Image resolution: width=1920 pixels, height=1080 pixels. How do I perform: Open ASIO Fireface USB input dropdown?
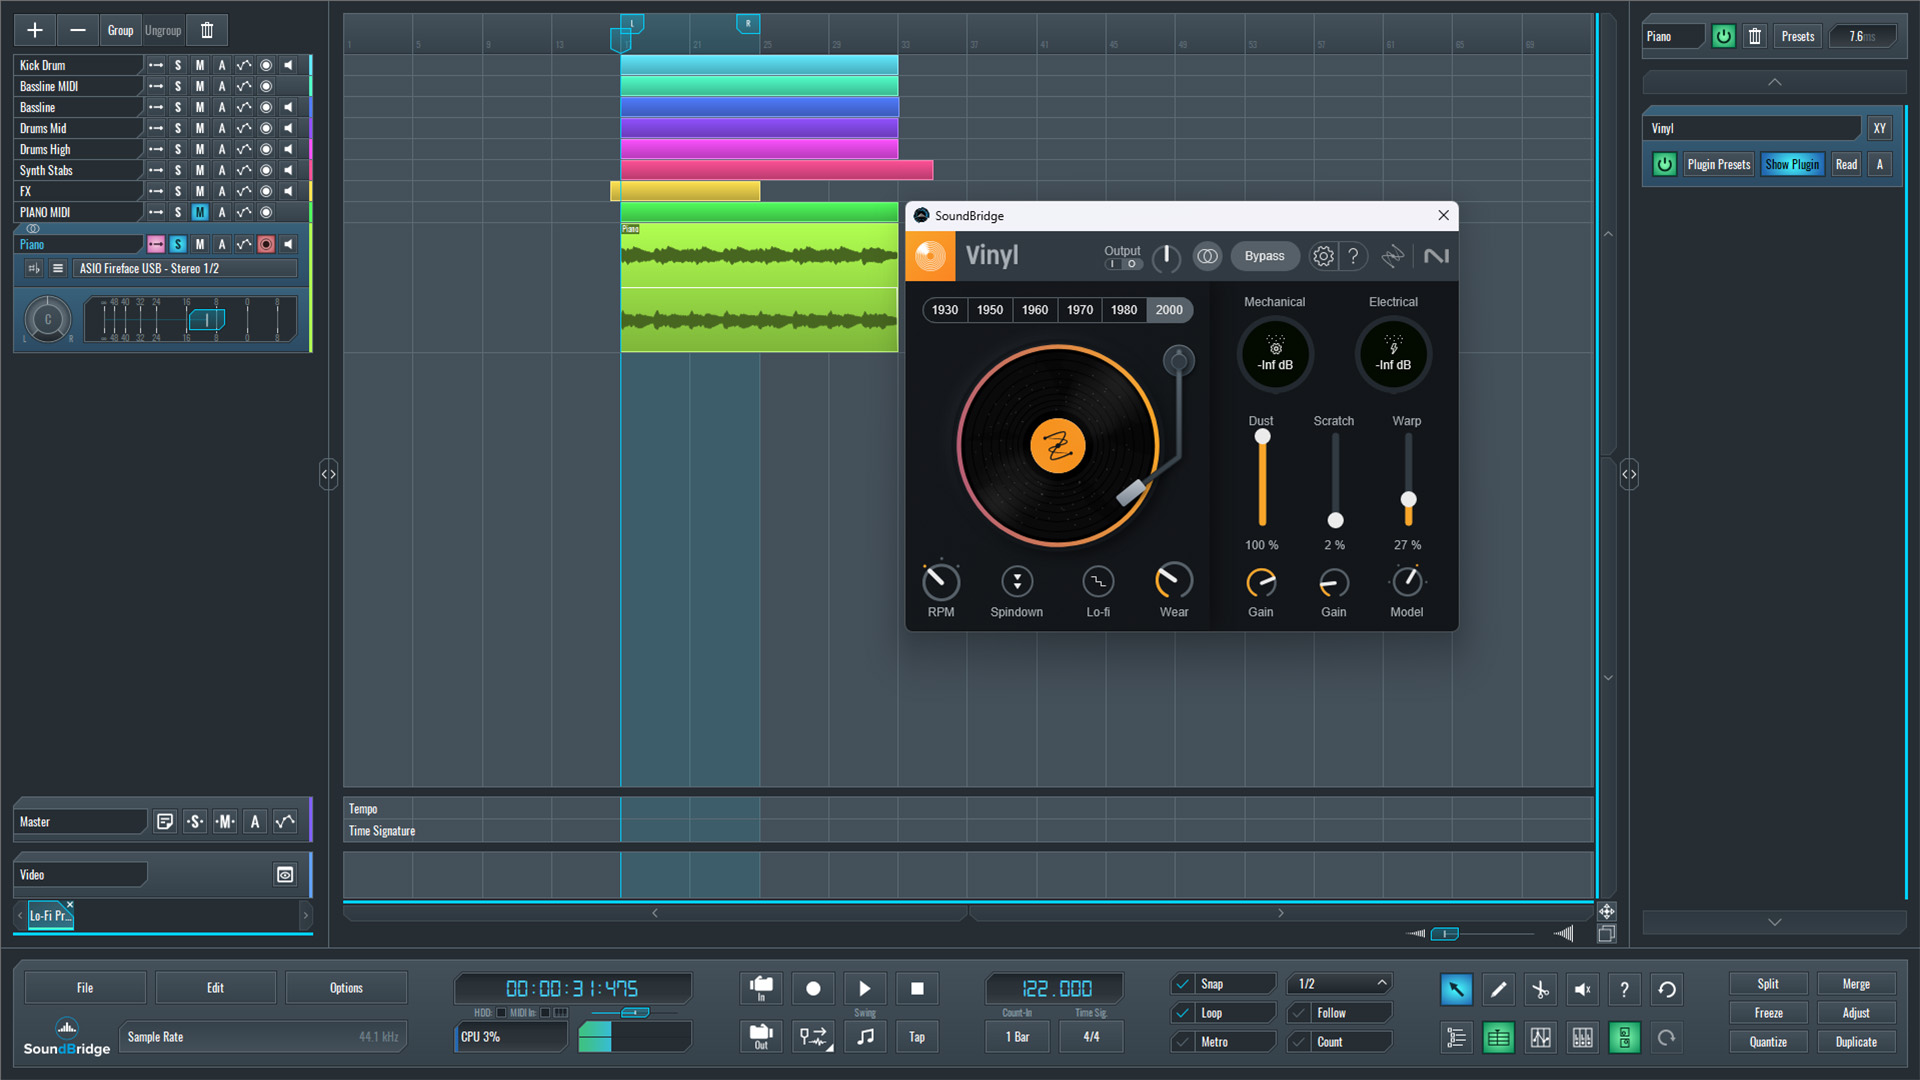click(186, 268)
